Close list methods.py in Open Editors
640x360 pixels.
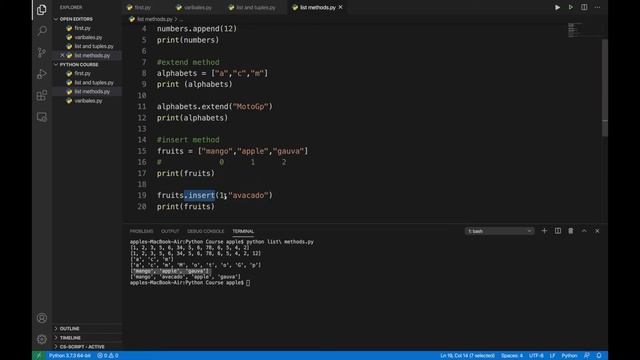62,55
